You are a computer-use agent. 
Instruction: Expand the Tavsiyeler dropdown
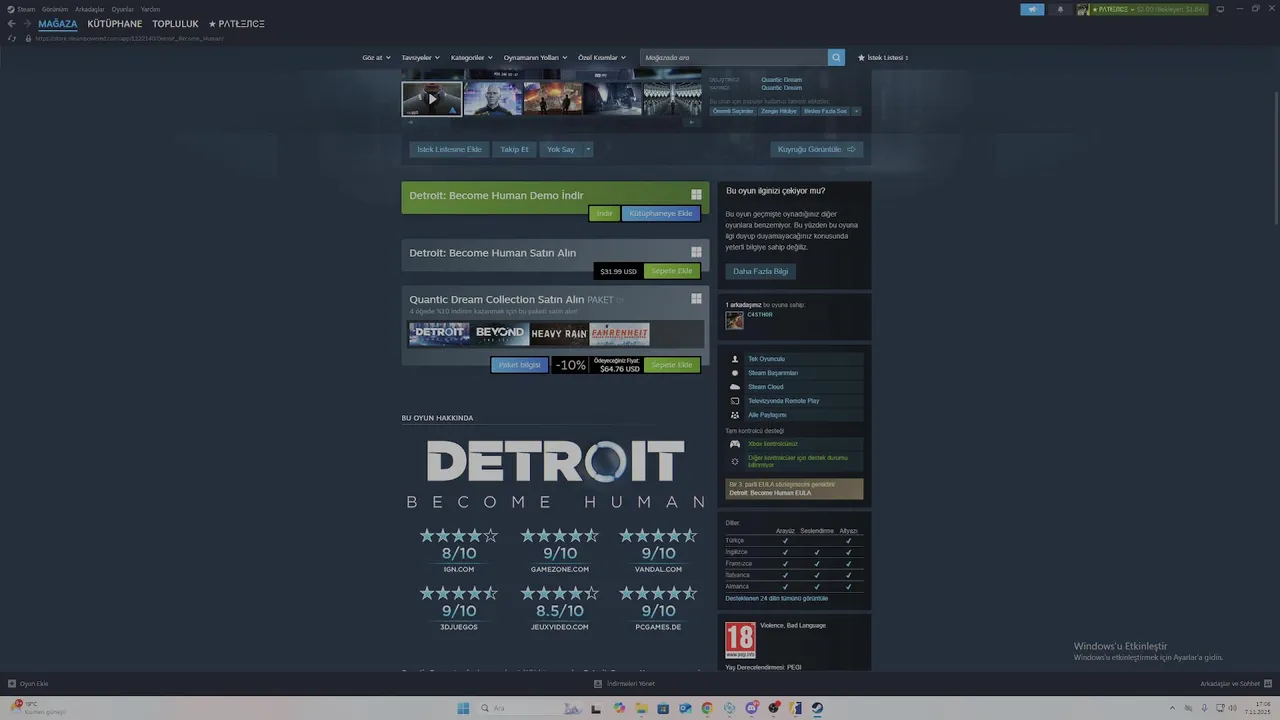(420, 57)
